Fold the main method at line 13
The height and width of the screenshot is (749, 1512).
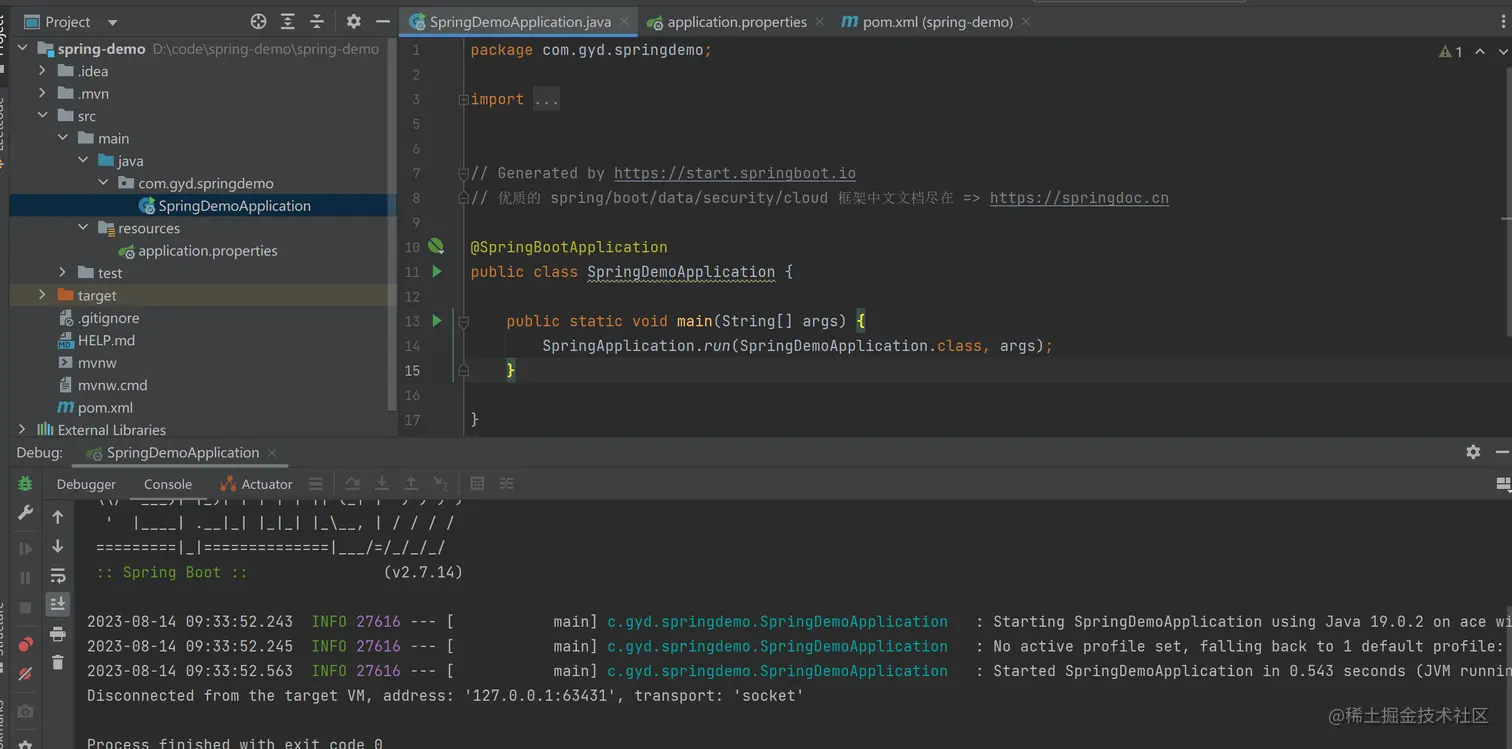463,322
